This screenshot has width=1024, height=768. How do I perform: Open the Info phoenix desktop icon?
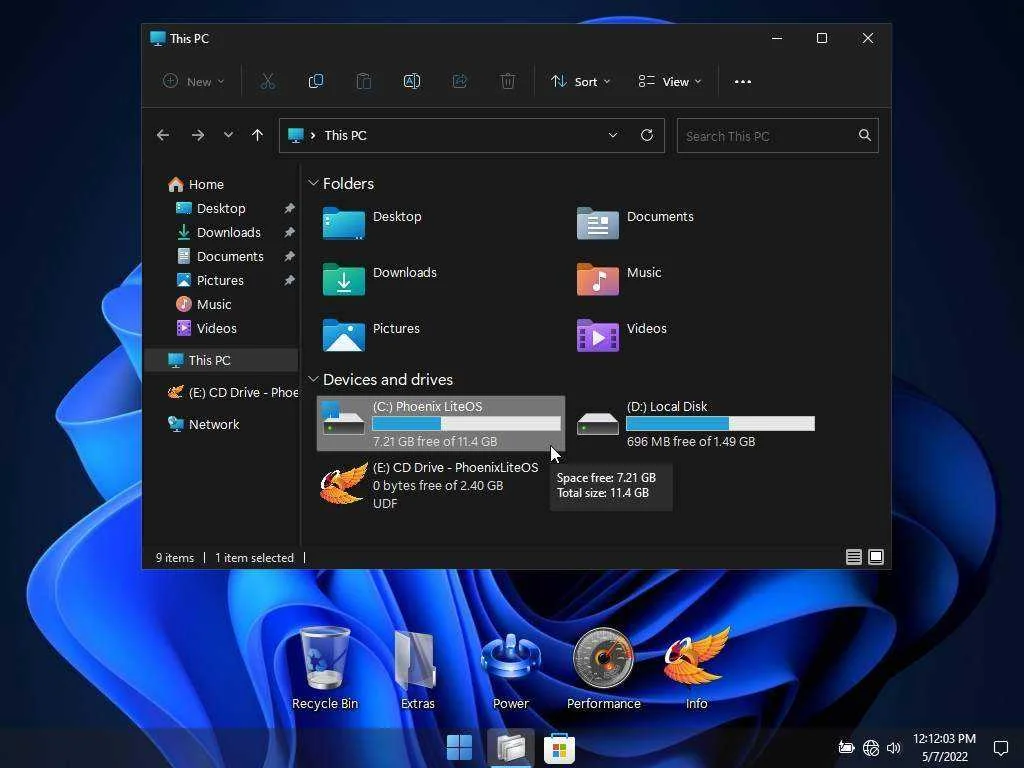click(x=696, y=667)
